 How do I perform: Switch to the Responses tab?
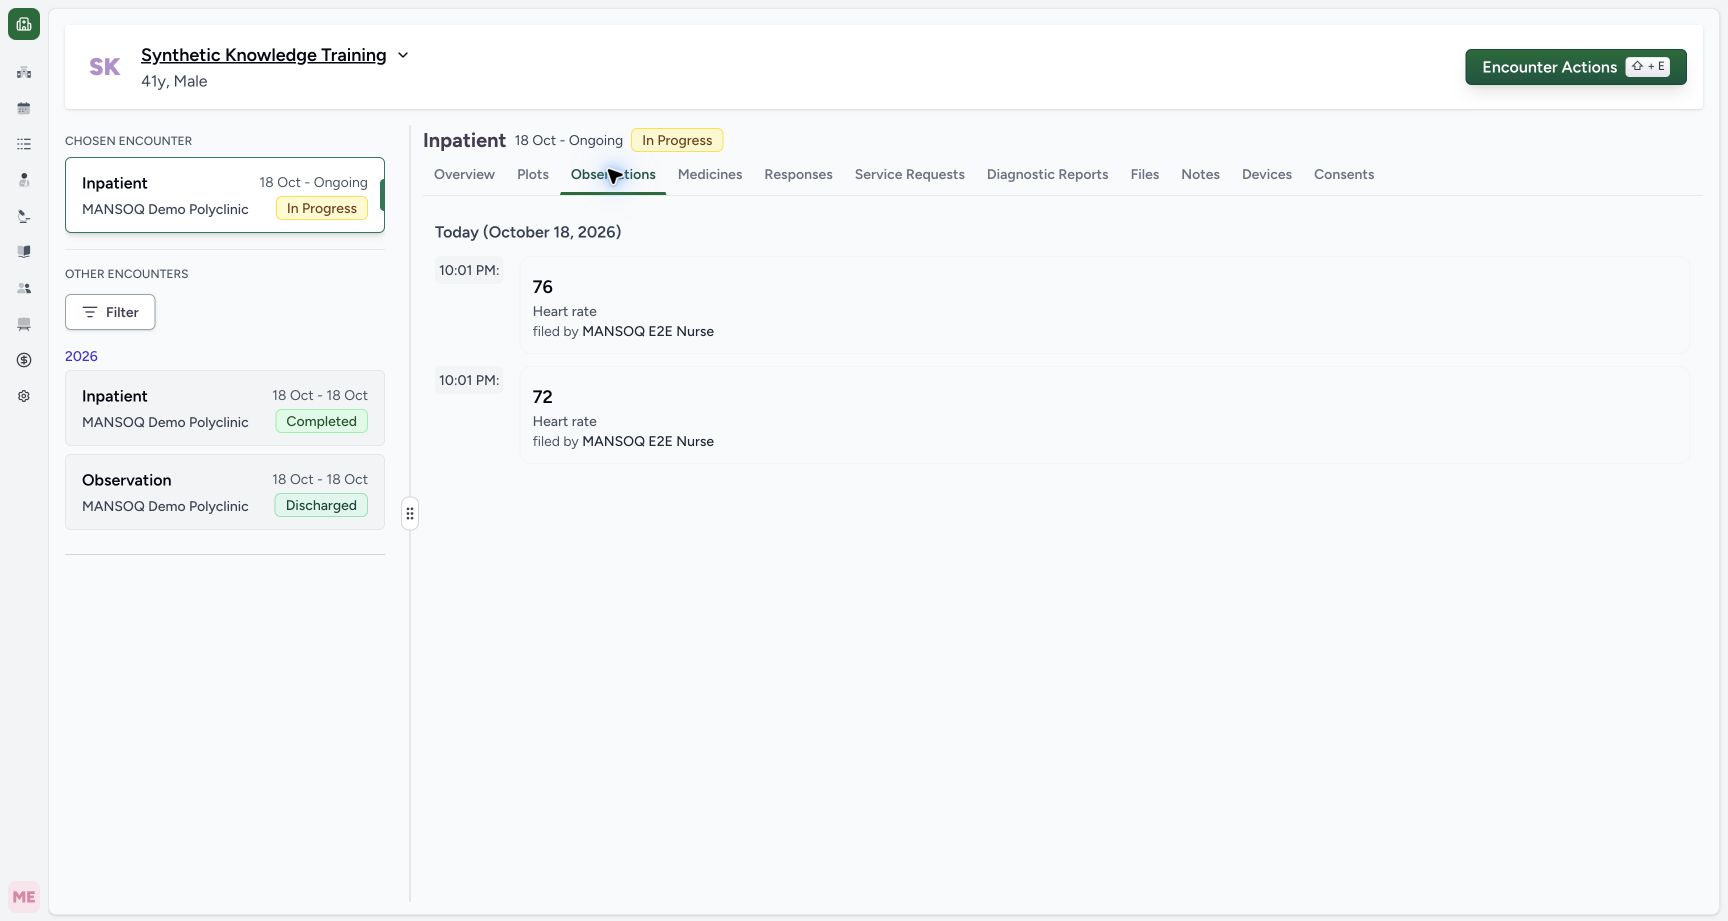click(798, 174)
